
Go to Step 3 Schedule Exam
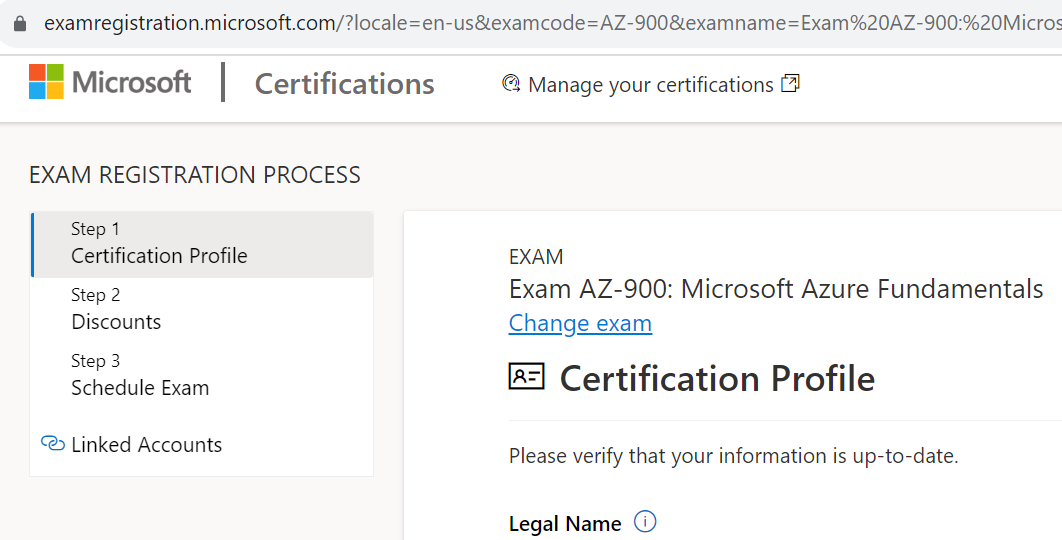[202, 375]
